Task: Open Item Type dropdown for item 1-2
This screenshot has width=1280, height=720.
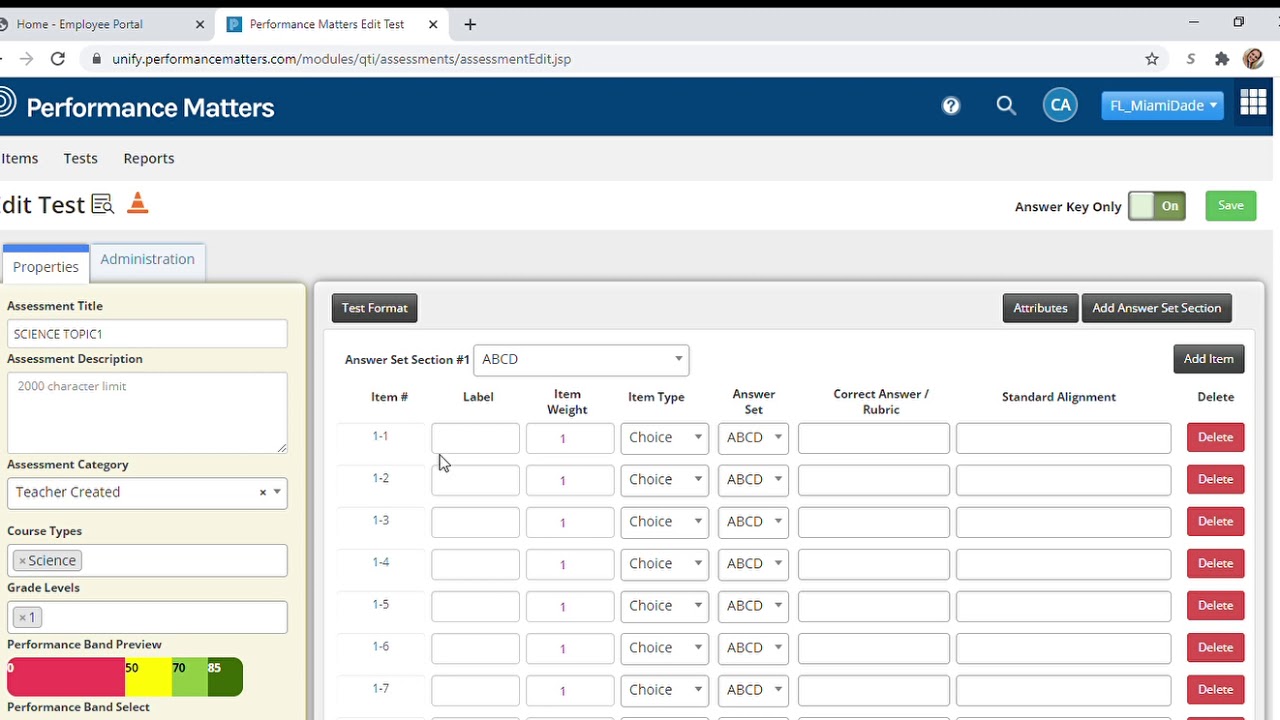Action: tap(664, 479)
